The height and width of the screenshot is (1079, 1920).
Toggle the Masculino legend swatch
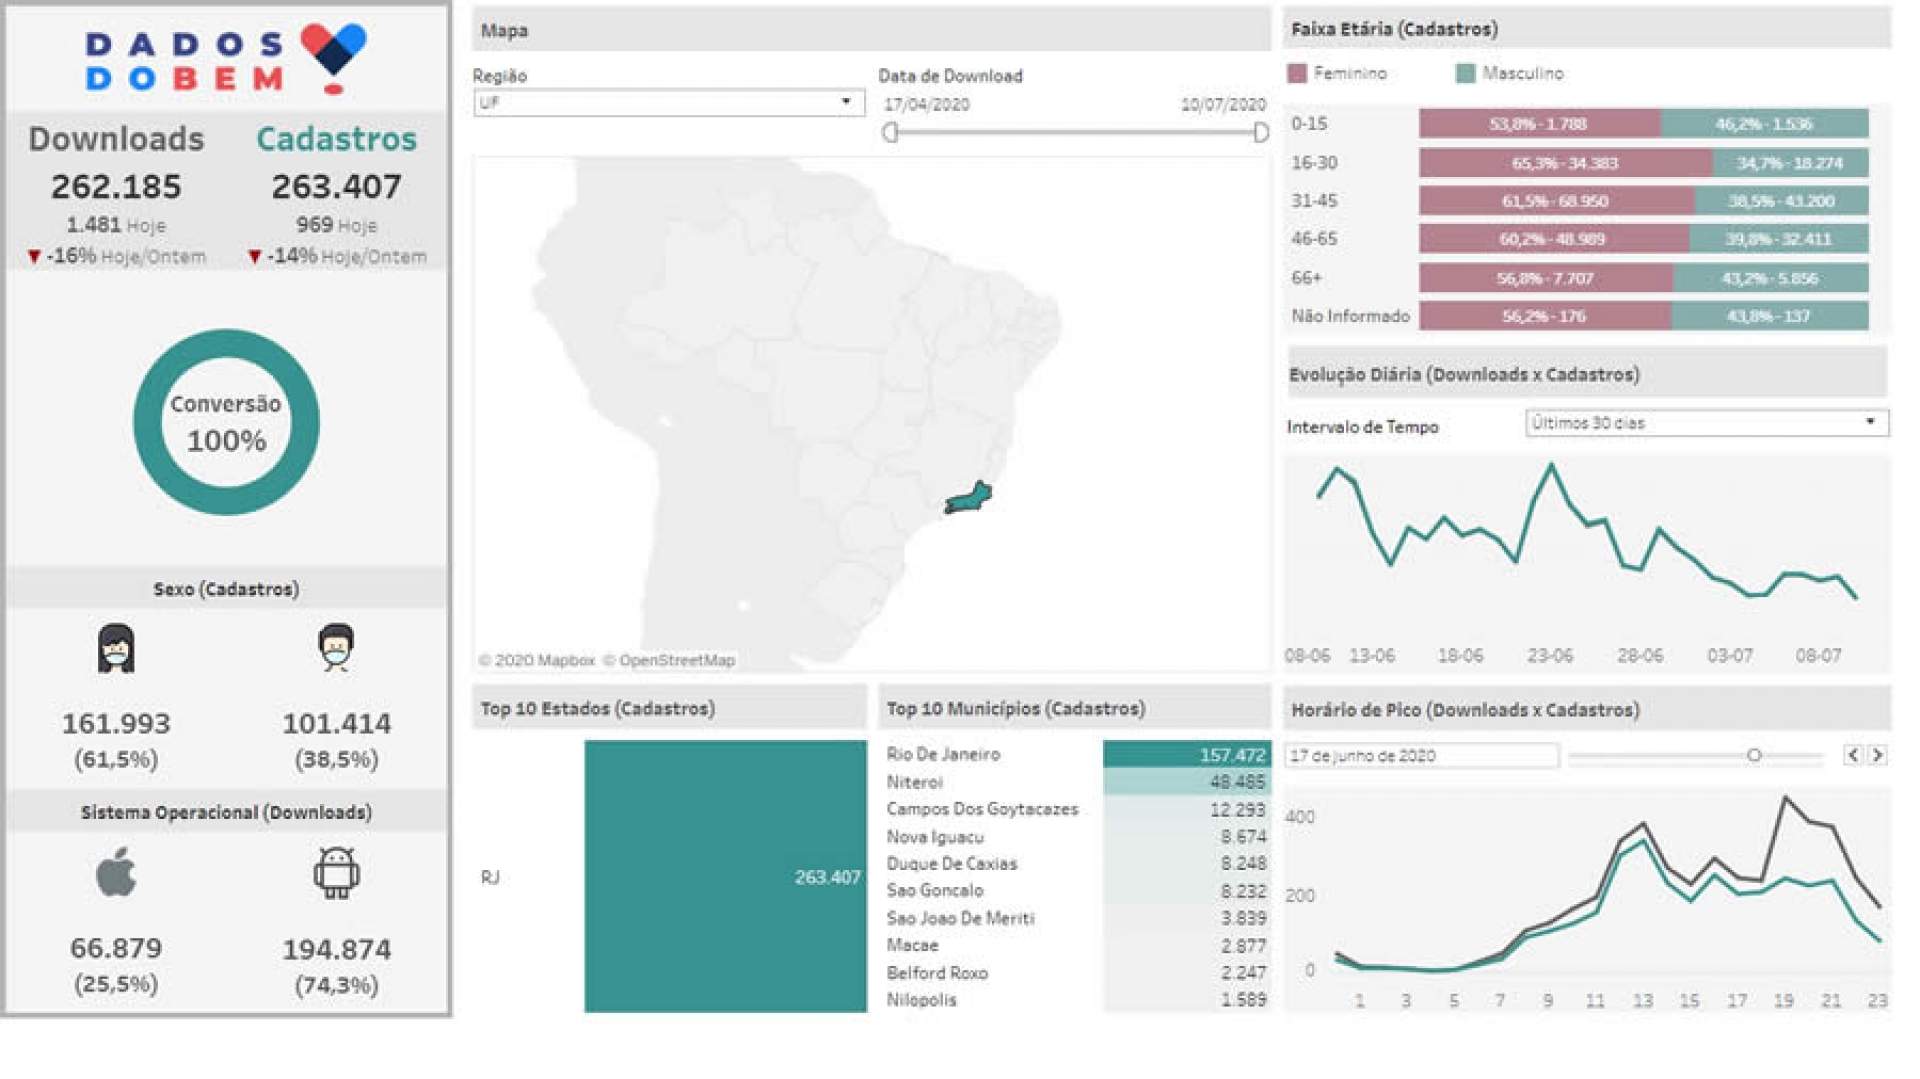[1465, 73]
